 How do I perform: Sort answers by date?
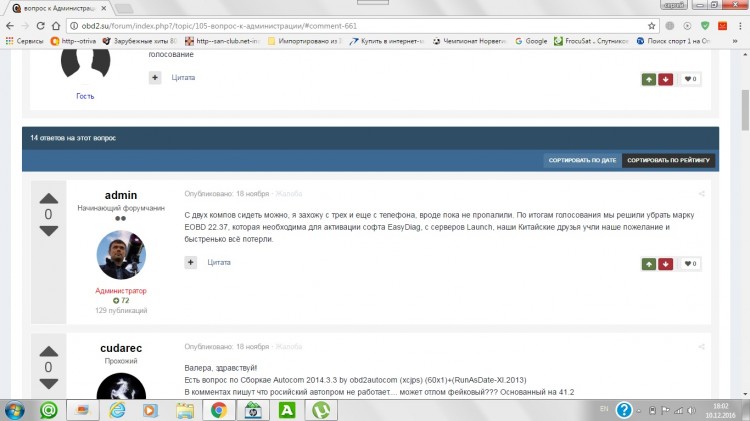coord(582,160)
